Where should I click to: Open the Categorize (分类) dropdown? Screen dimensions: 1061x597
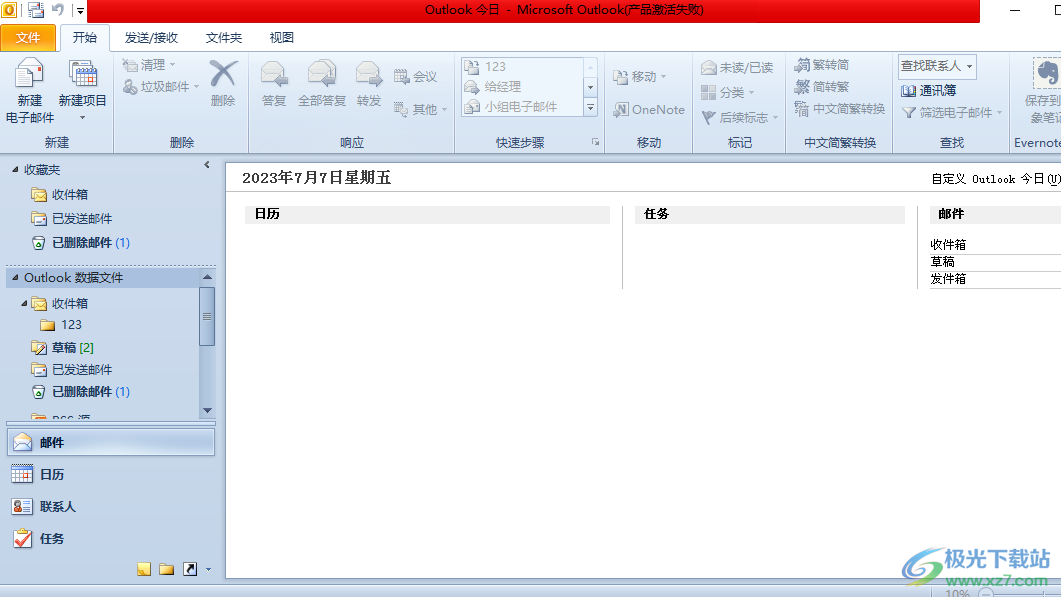(727, 92)
